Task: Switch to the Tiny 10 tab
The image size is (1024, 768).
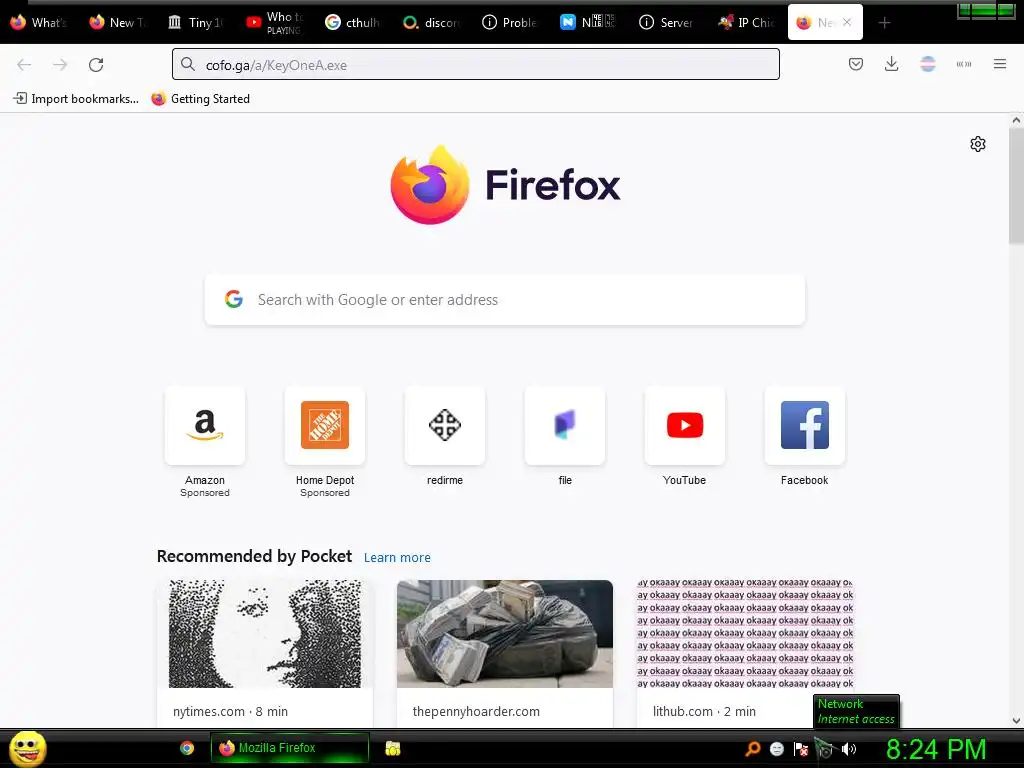Action: point(196,23)
